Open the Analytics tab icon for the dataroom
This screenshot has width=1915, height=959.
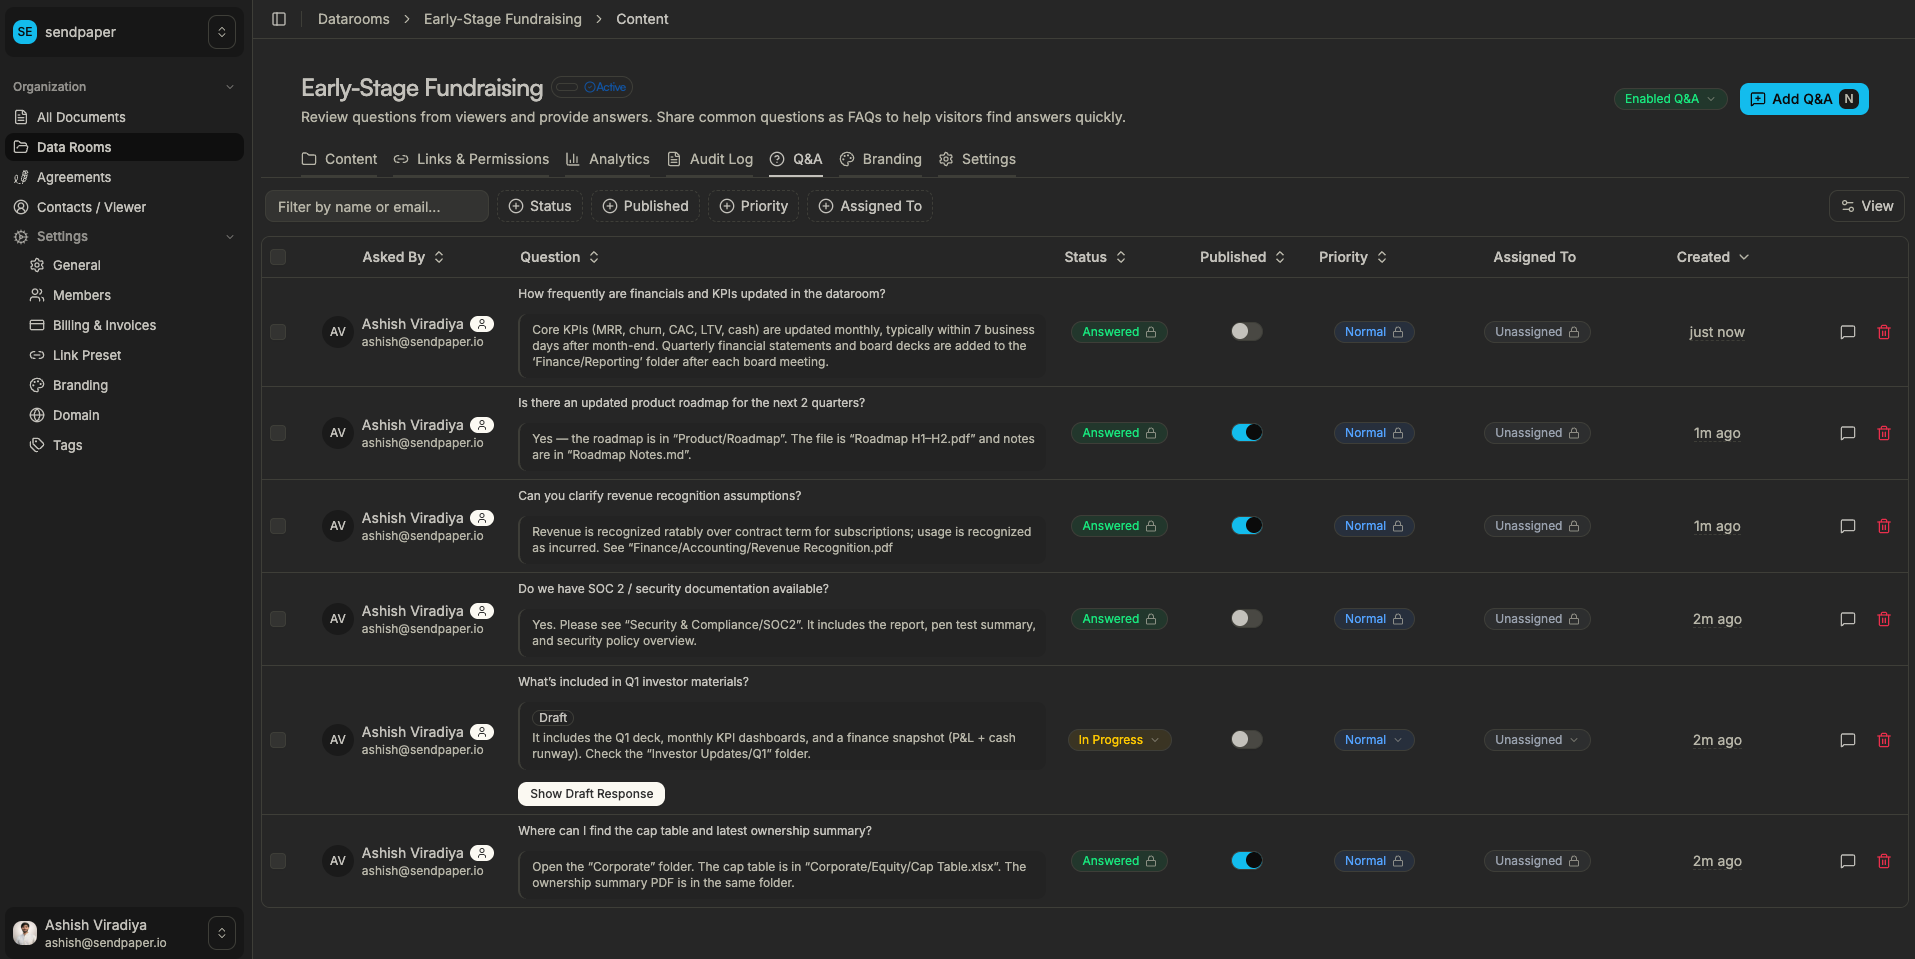[x=572, y=159]
